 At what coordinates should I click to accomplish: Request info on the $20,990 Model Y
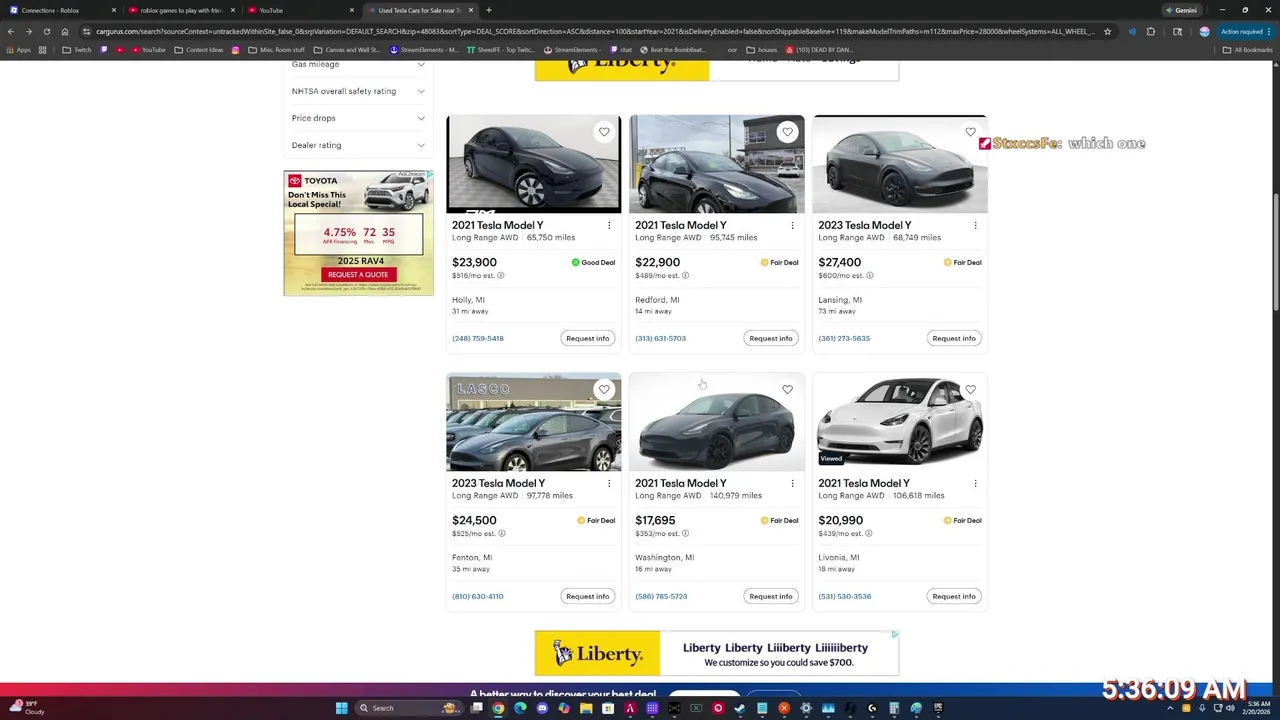953,596
